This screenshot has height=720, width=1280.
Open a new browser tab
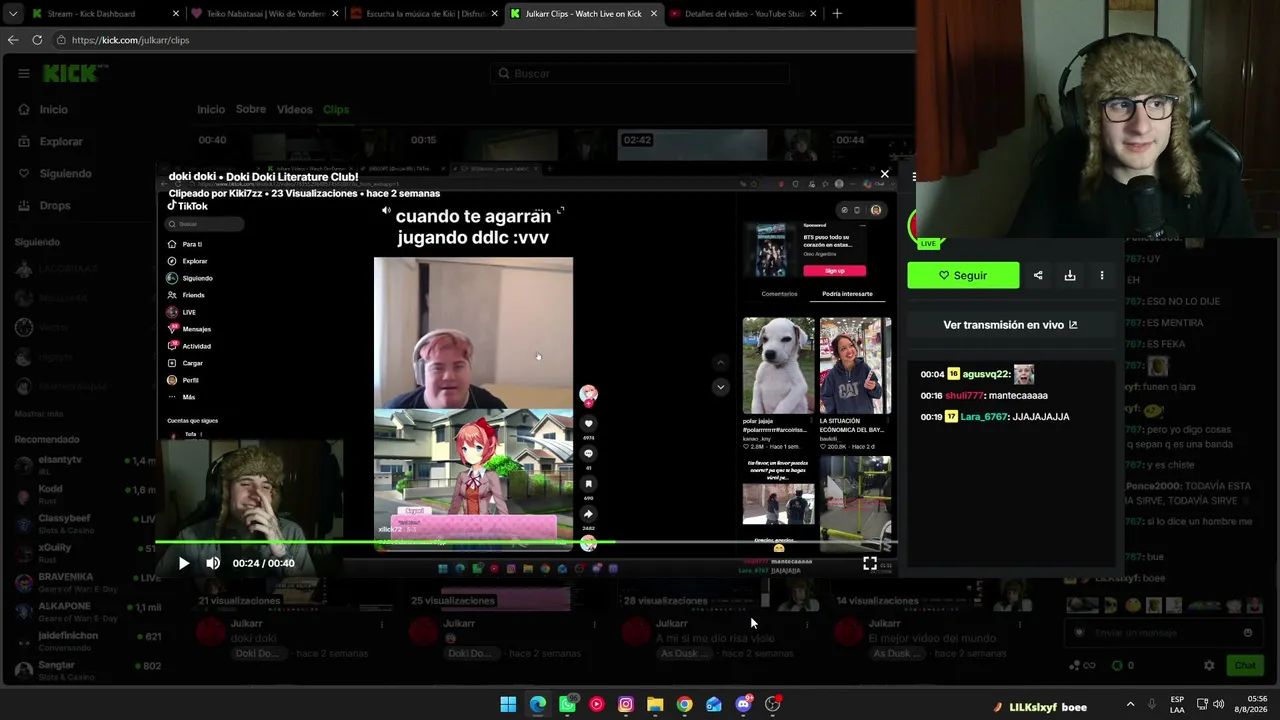pos(837,14)
